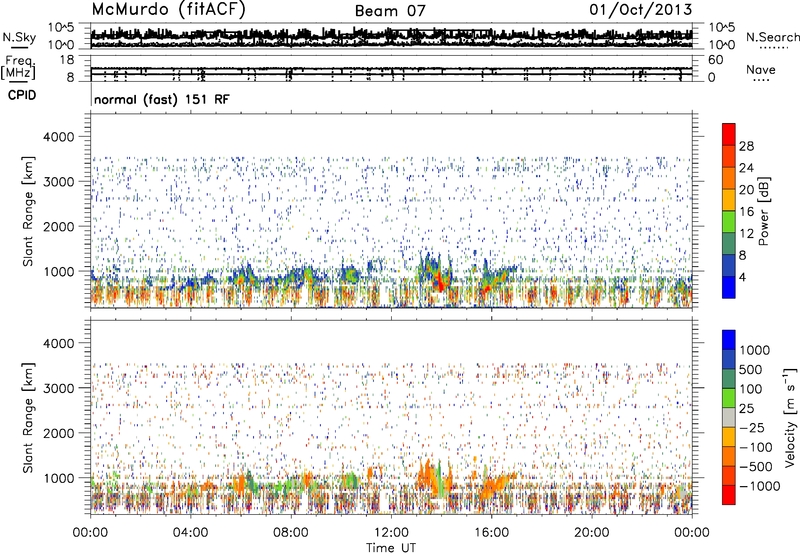Select the 3000 tick on Power panel axis

click(58, 182)
